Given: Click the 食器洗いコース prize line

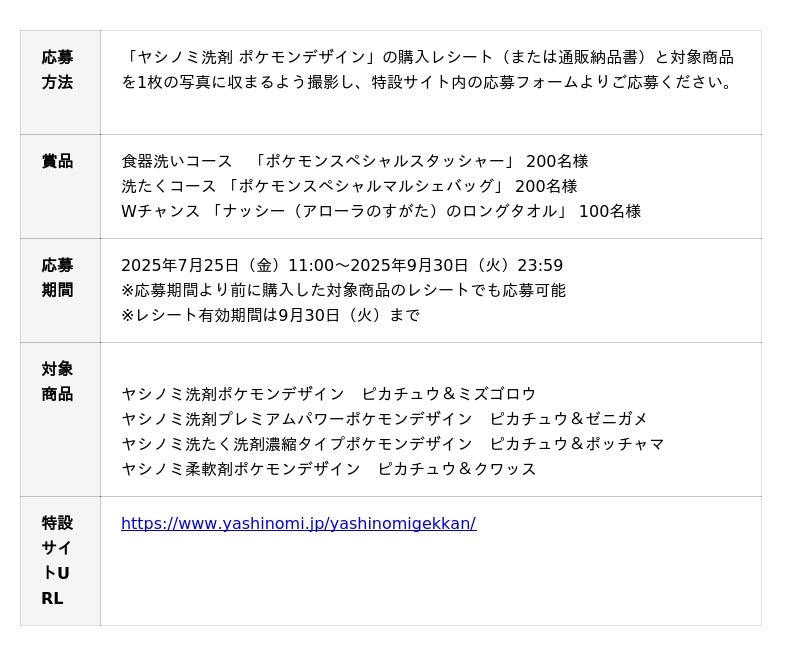Looking at the screenshot, I should (x=354, y=162).
